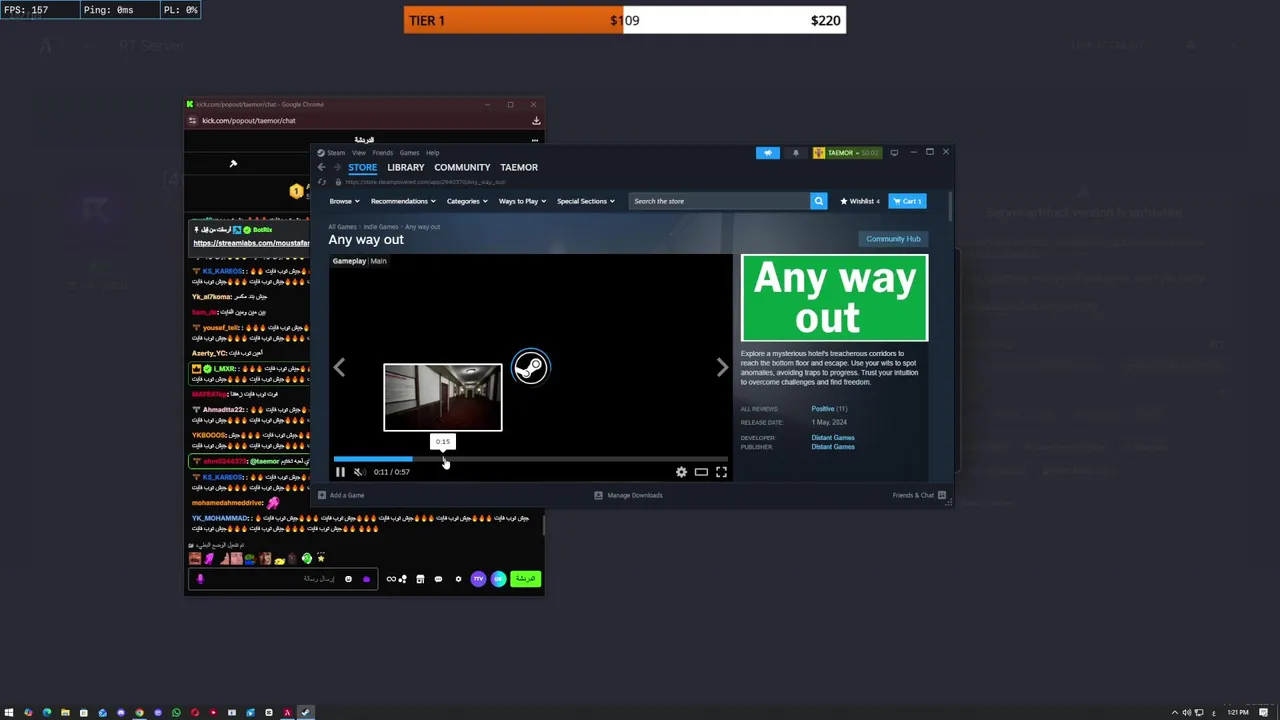Switch to the COMMUNITY tab

462,167
